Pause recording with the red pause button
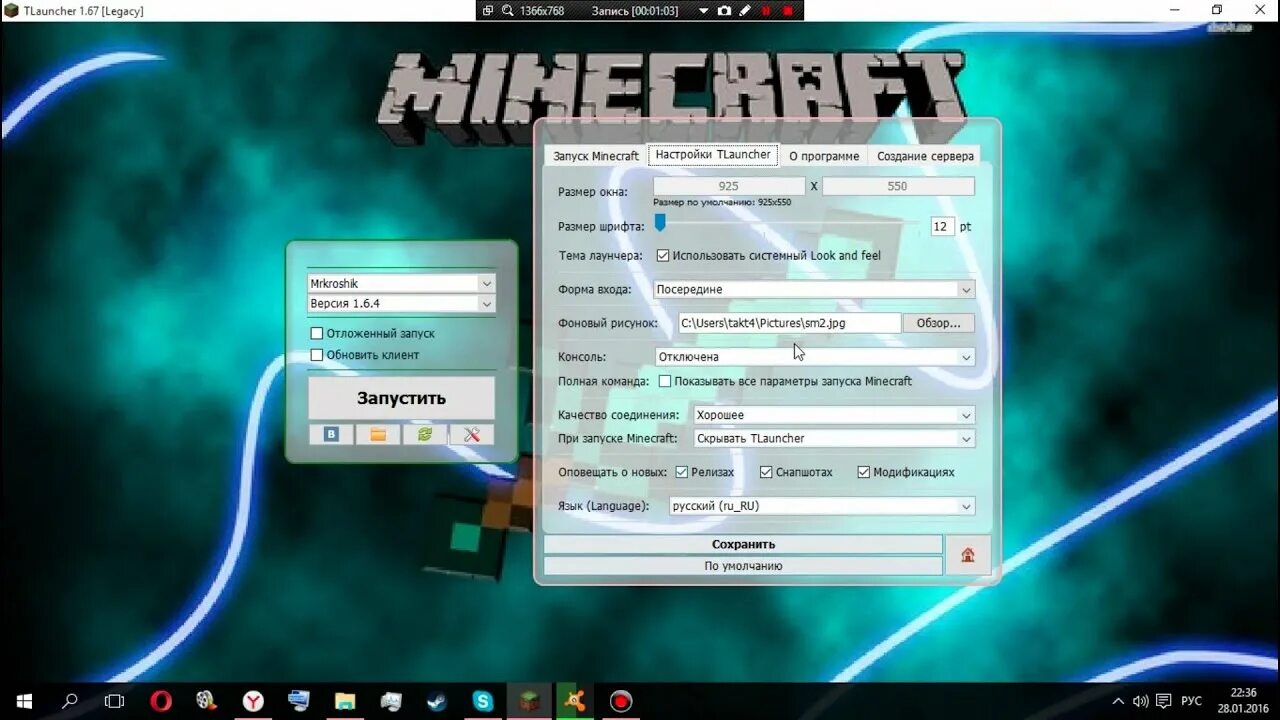The height and width of the screenshot is (720, 1280). click(767, 10)
